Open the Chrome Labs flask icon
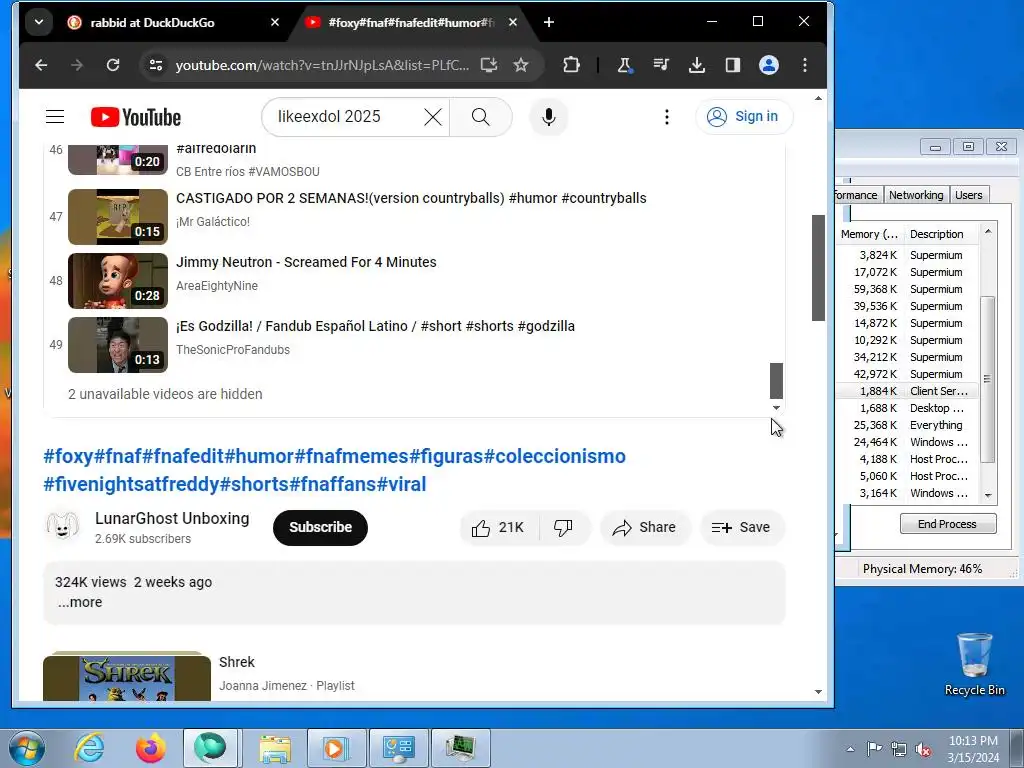1024x768 pixels. 624,65
